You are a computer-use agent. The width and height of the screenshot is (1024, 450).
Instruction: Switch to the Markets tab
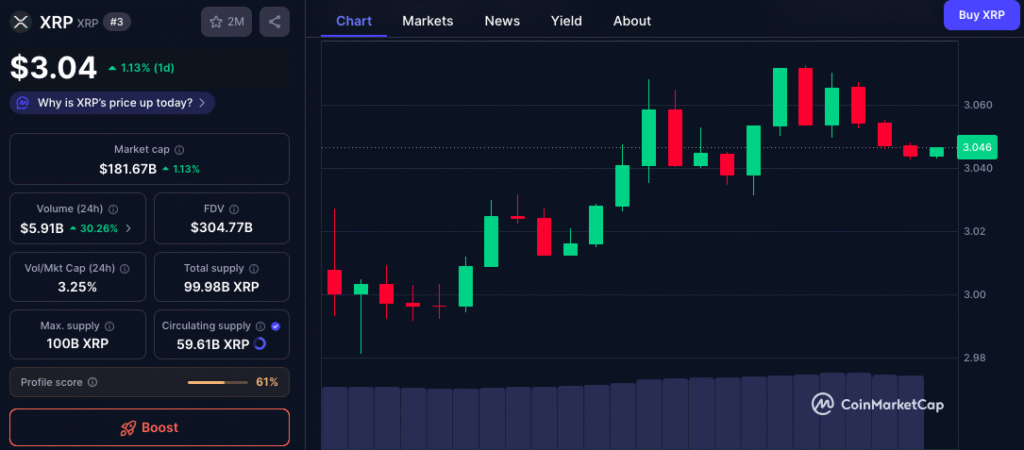[427, 21]
